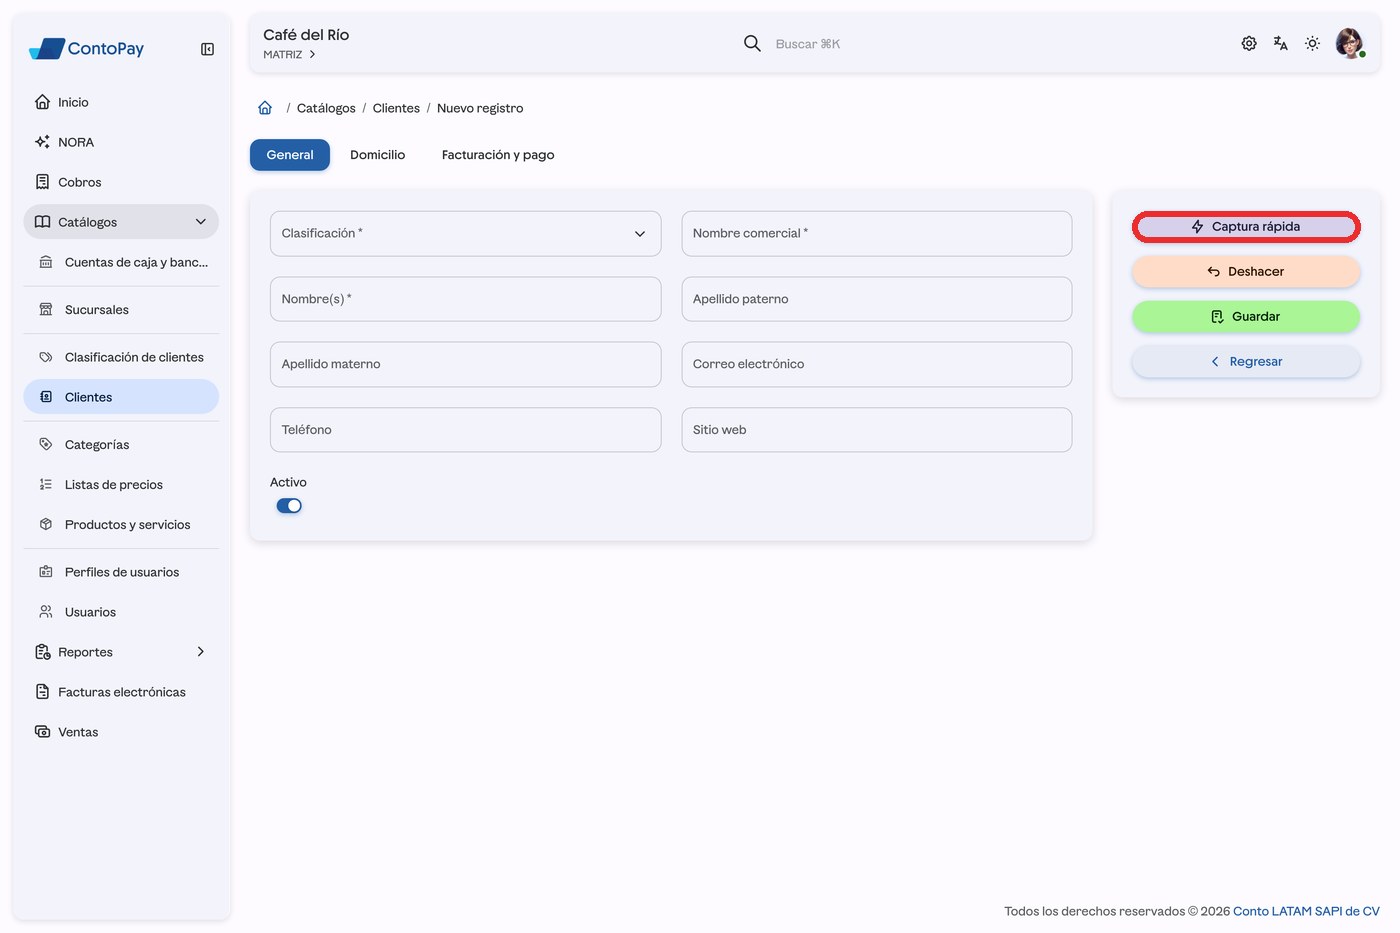The width and height of the screenshot is (1400, 933).
Task: Collapse the sidebar panel icon
Action: point(207,49)
